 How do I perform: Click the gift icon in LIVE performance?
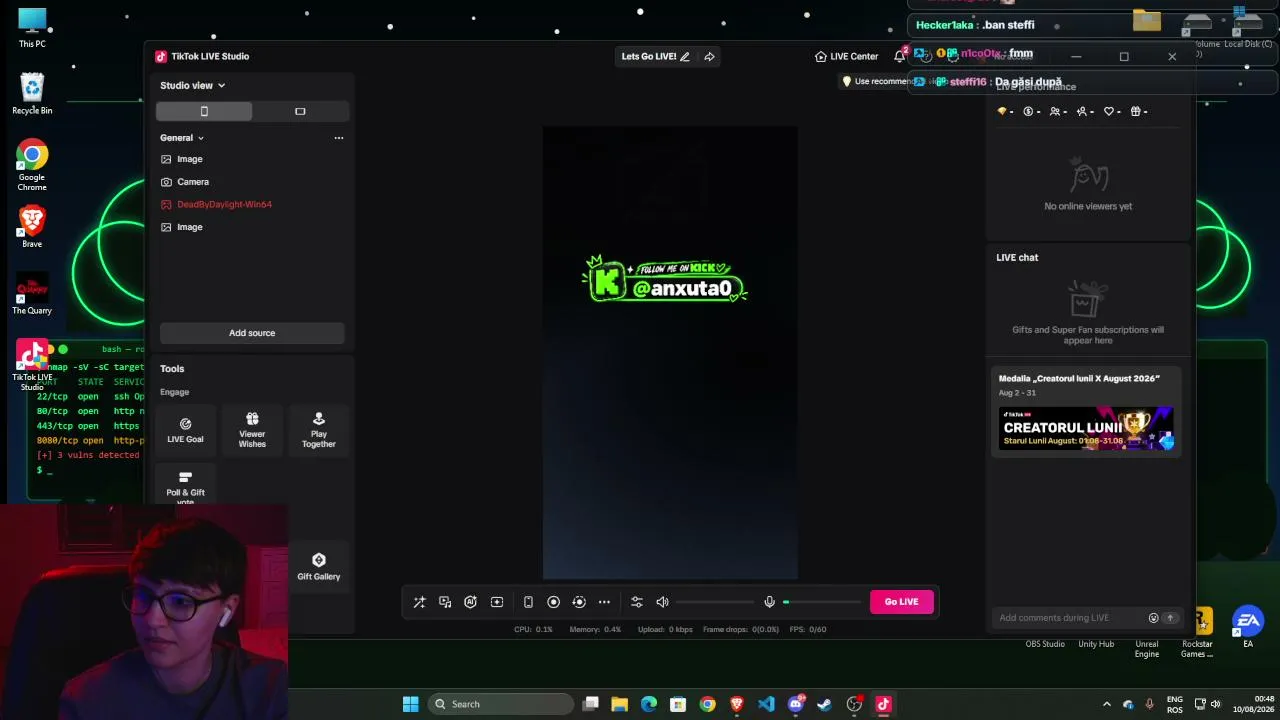click(x=1136, y=111)
